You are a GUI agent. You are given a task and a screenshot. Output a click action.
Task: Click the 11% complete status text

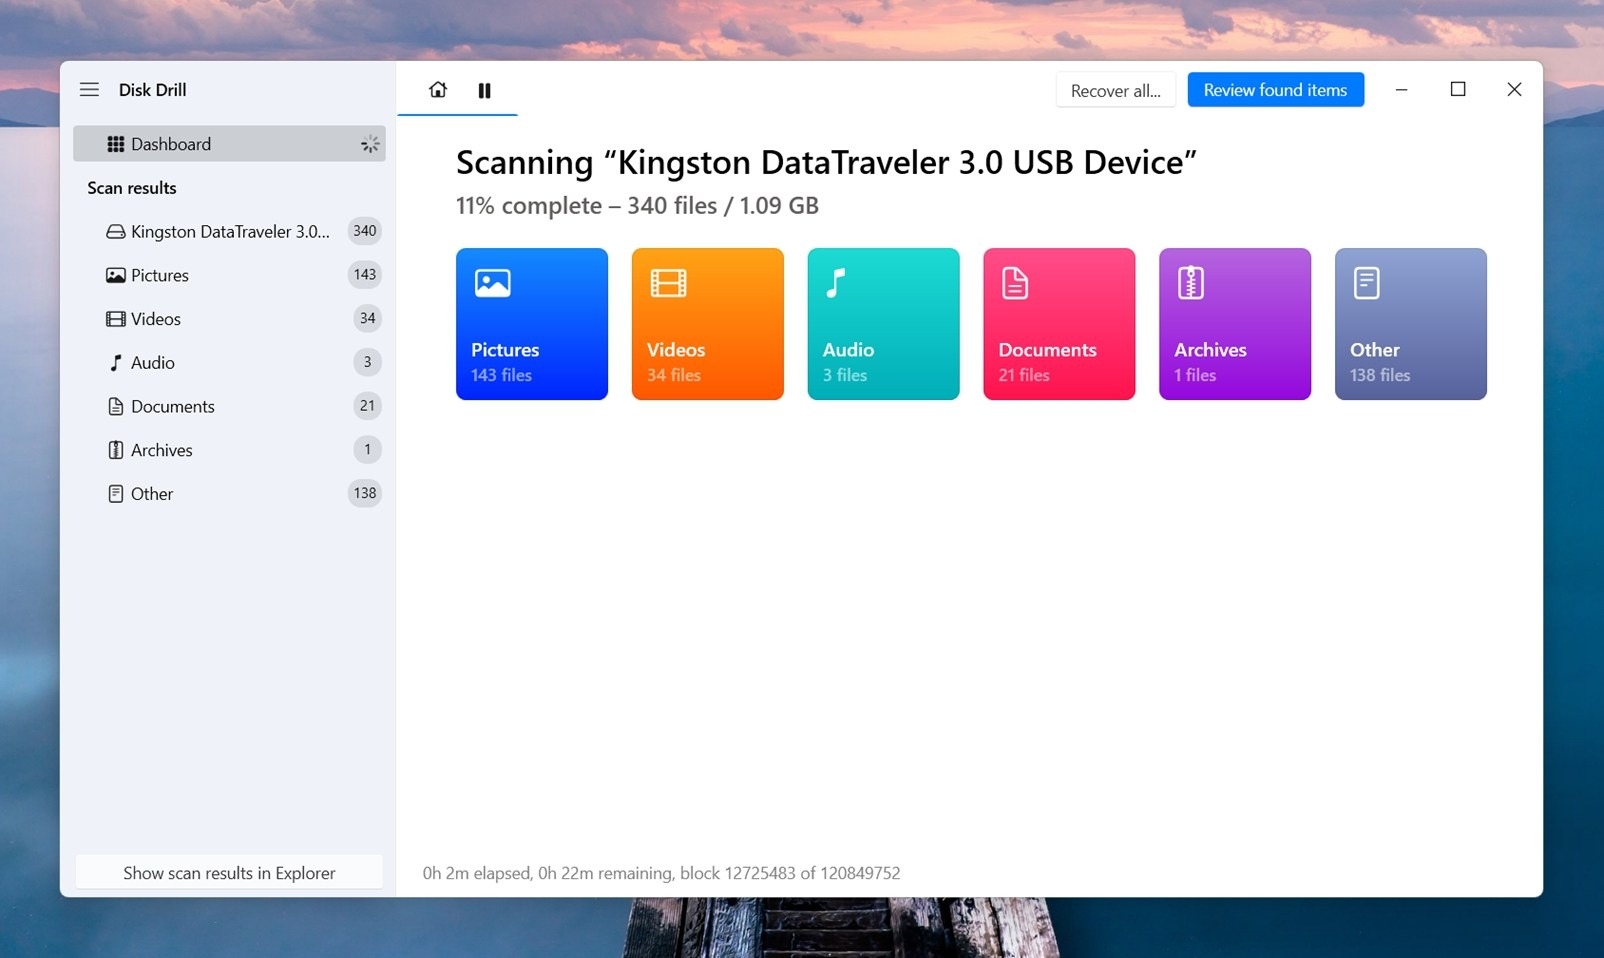(637, 206)
